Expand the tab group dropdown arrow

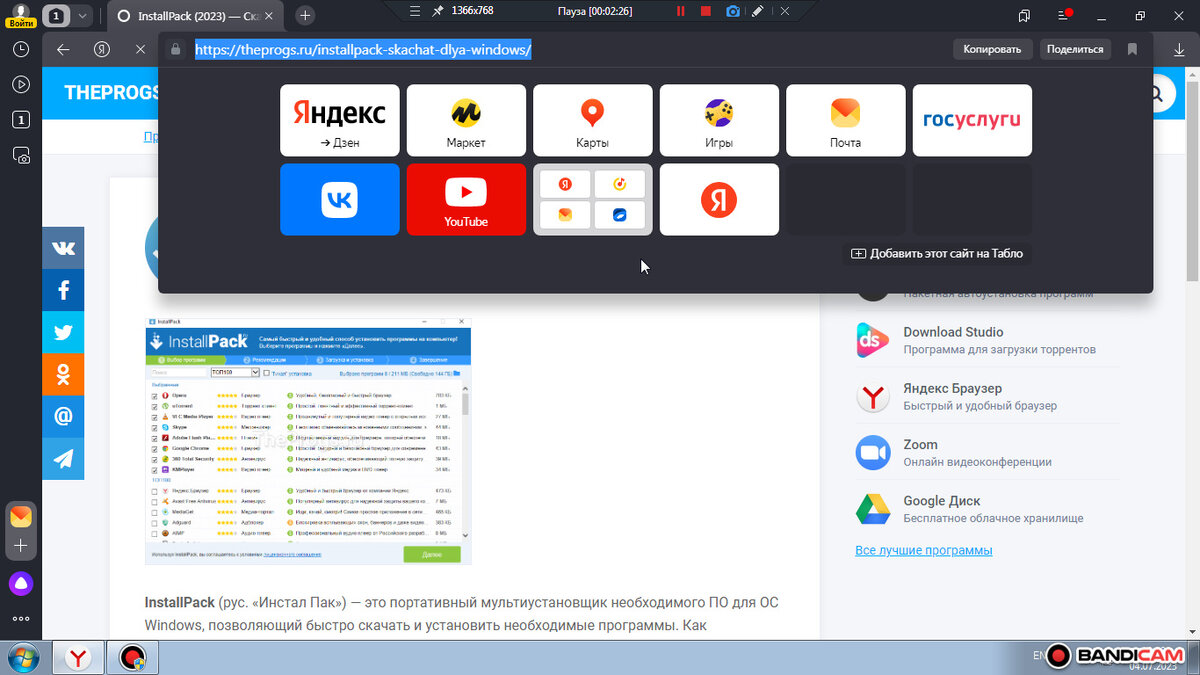pyautogui.click(x=82, y=16)
